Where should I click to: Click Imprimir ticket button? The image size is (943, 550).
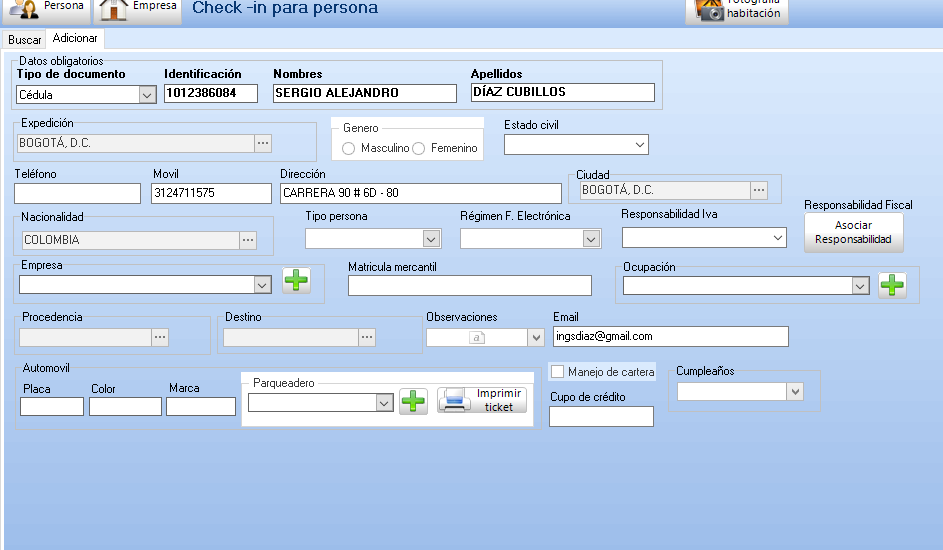coord(482,400)
